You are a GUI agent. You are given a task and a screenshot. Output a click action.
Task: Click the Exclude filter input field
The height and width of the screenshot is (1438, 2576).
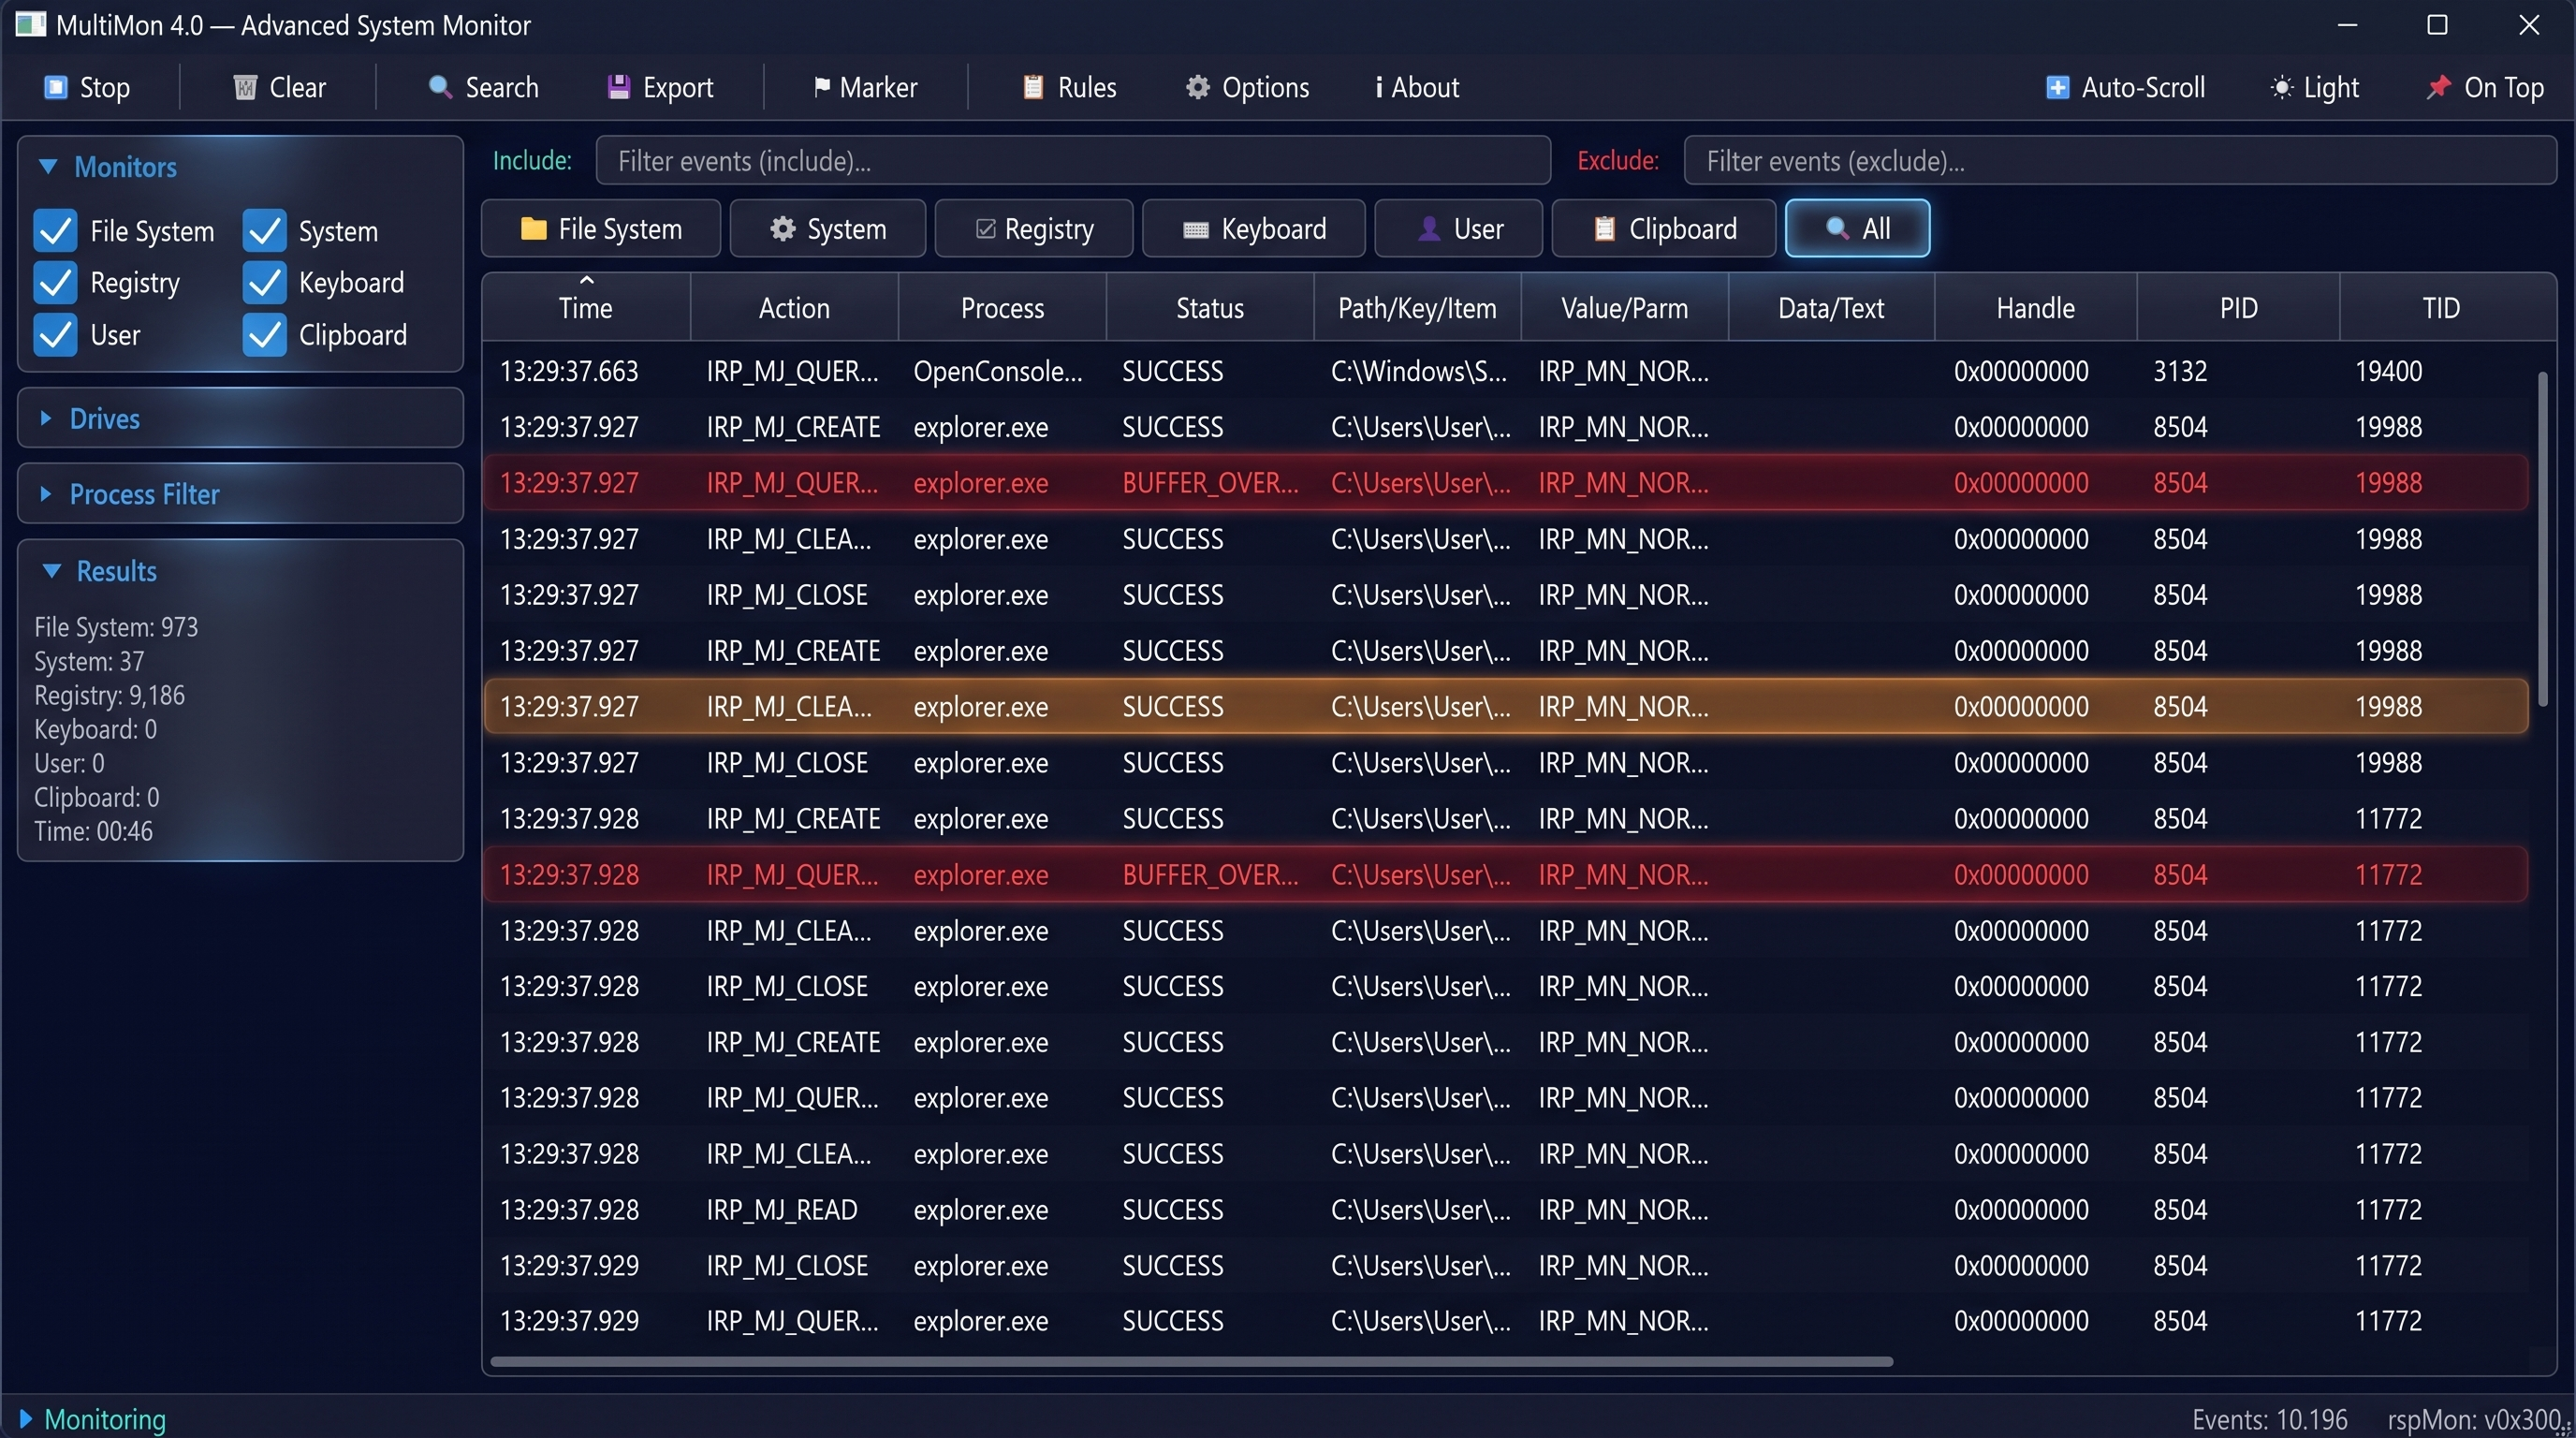tap(2120, 160)
